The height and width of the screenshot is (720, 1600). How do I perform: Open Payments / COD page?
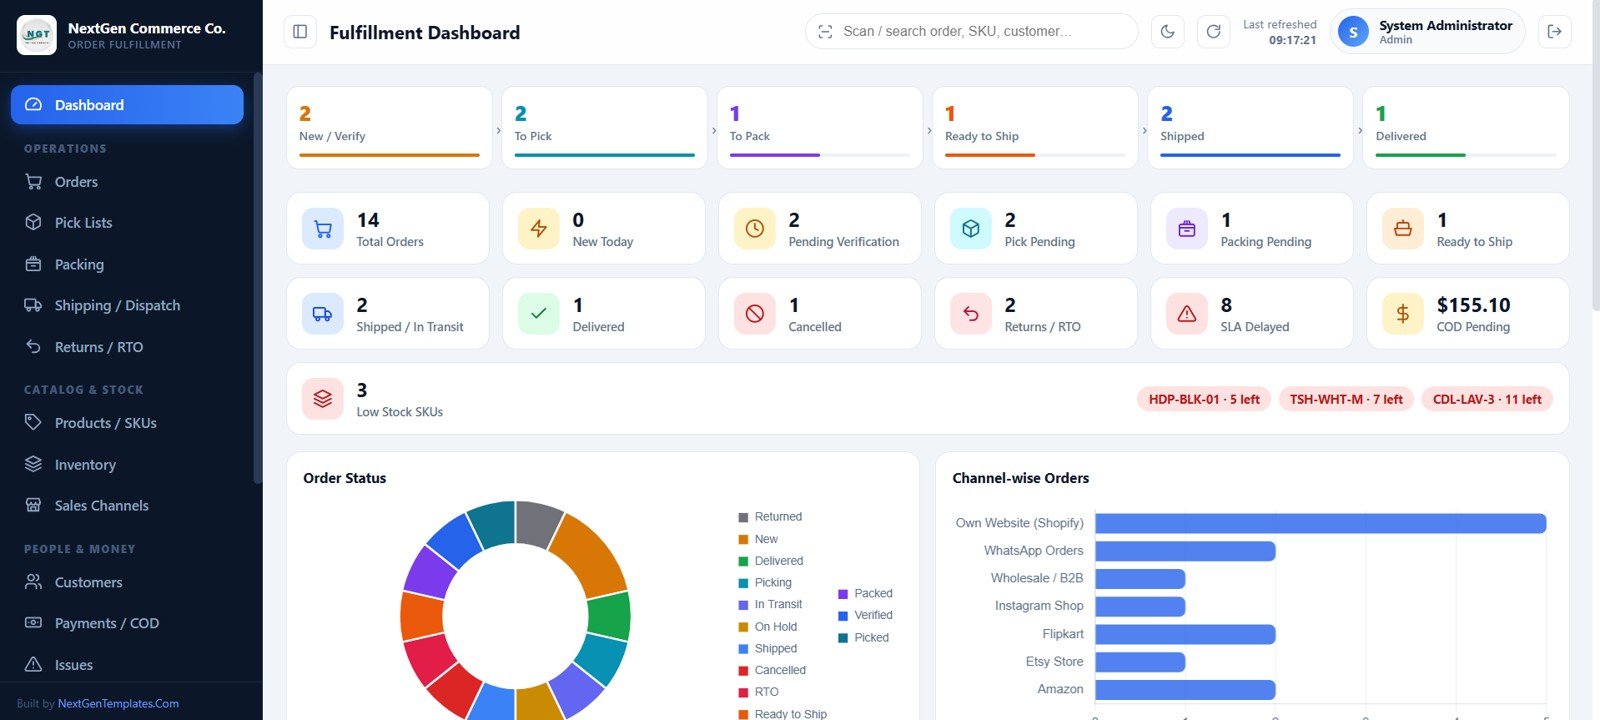tap(127, 623)
